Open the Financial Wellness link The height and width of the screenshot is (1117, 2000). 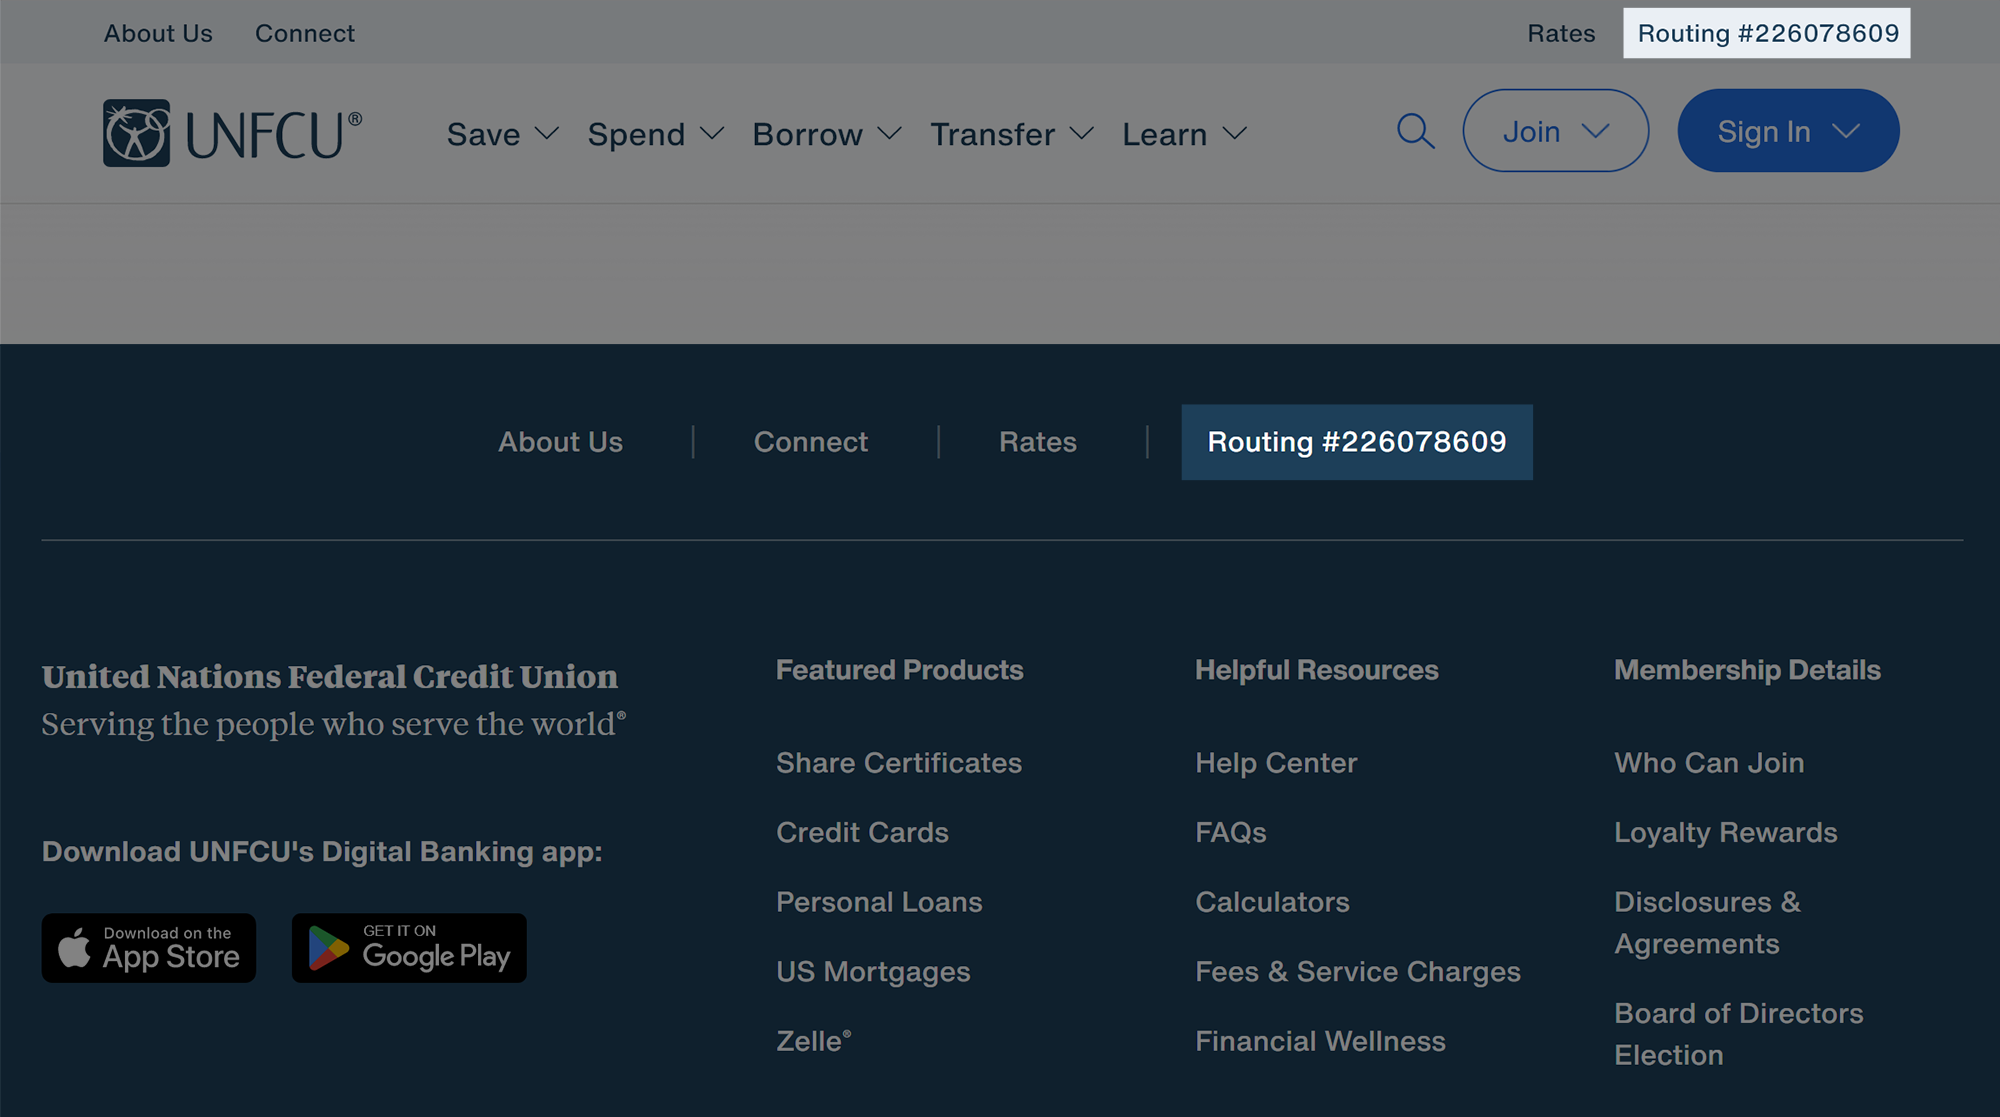[x=1320, y=1041]
